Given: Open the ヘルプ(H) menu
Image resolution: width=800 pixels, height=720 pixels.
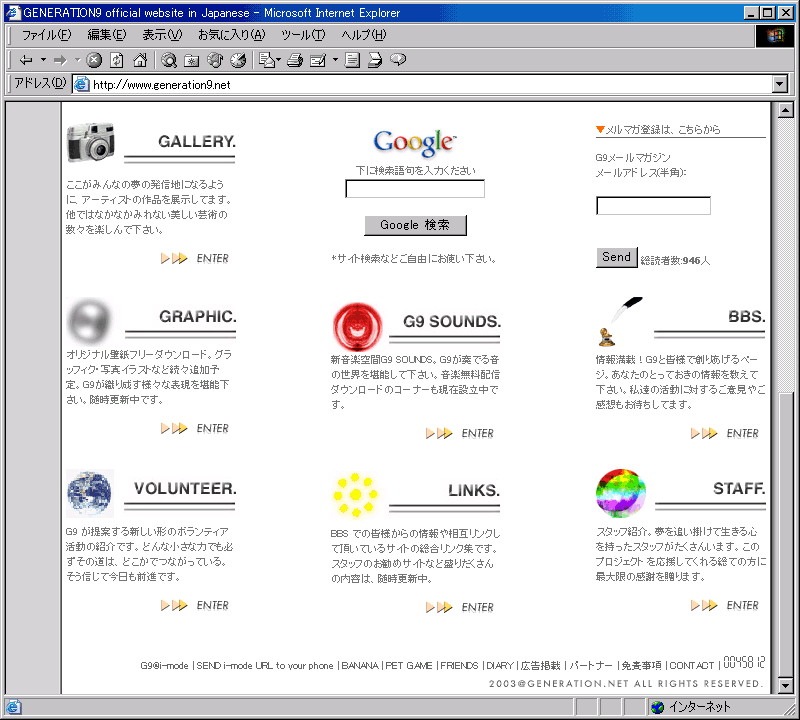Looking at the screenshot, I should click(x=364, y=35).
